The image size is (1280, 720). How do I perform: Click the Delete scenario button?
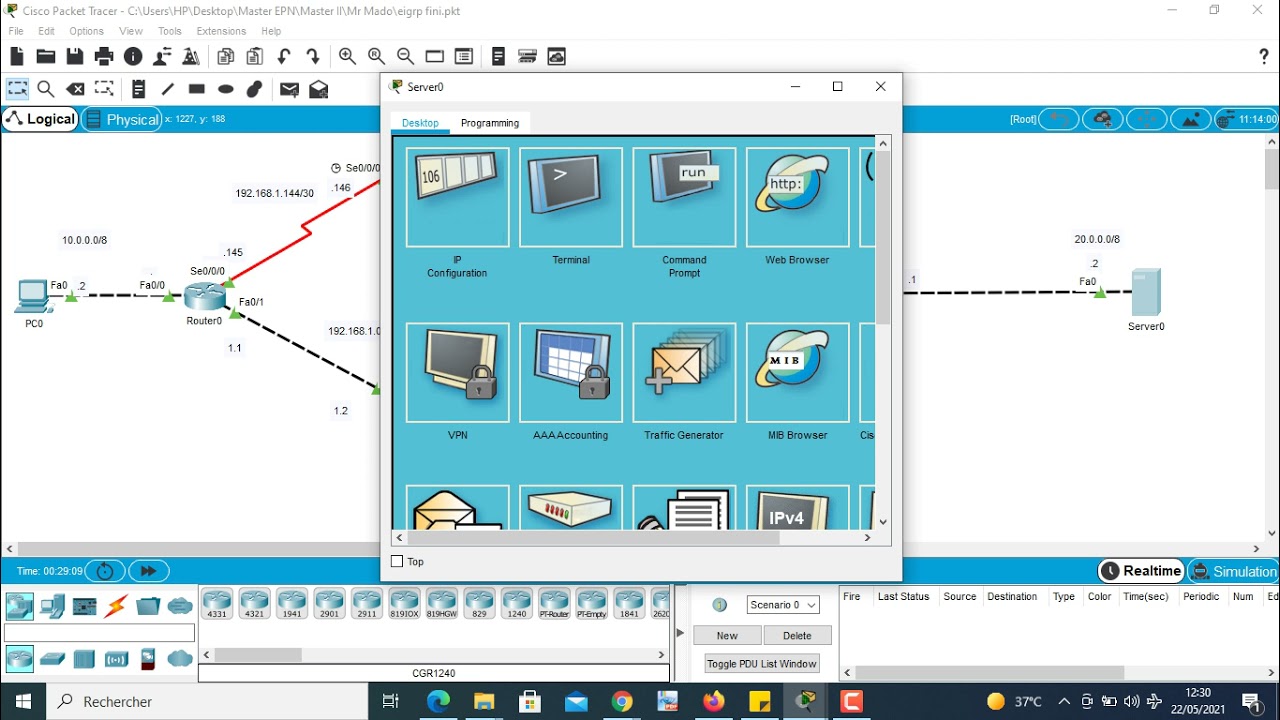coord(797,635)
